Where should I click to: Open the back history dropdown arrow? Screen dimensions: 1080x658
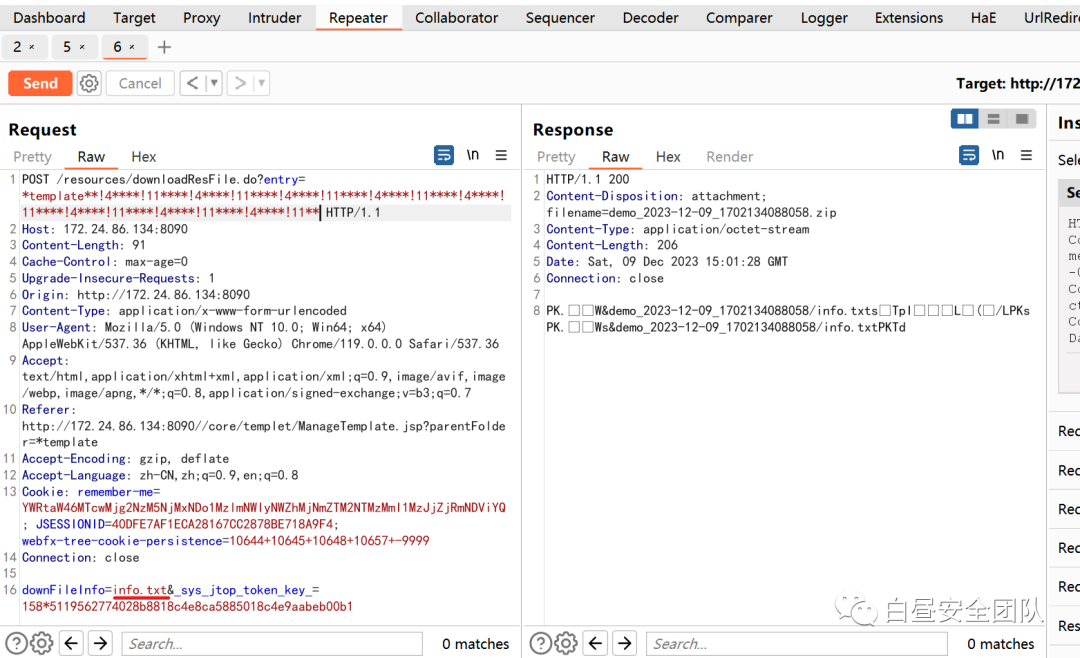tap(214, 83)
